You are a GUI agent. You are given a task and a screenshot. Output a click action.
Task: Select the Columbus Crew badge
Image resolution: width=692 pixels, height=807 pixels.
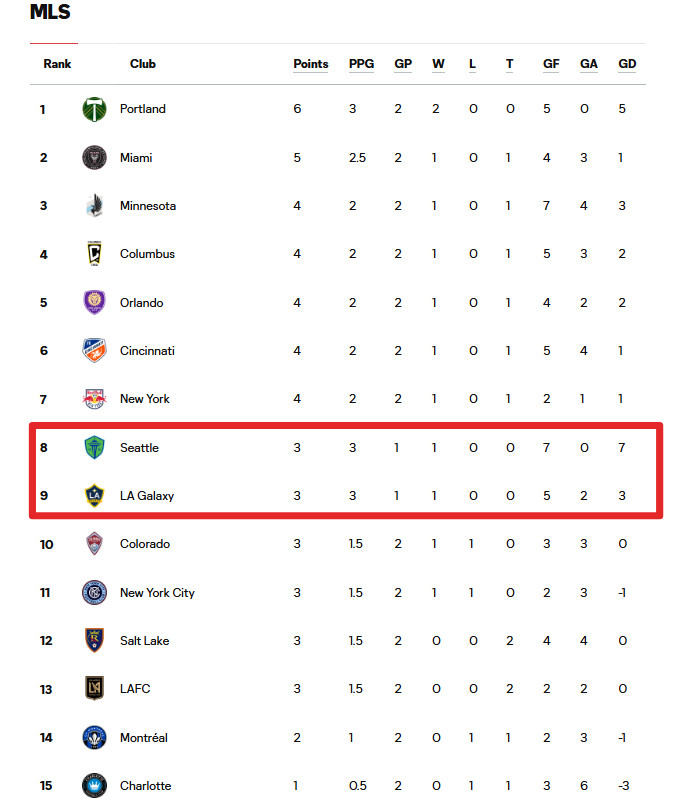94,254
